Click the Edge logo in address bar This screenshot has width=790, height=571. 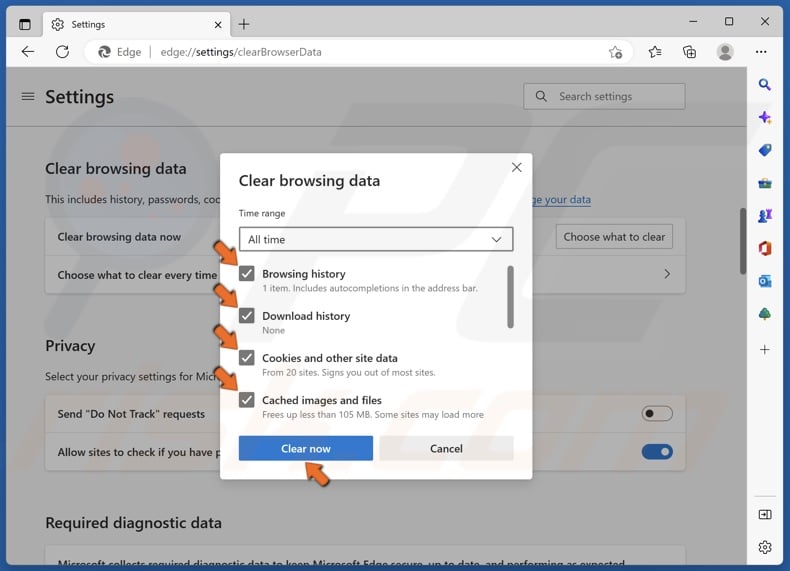[x=104, y=52]
